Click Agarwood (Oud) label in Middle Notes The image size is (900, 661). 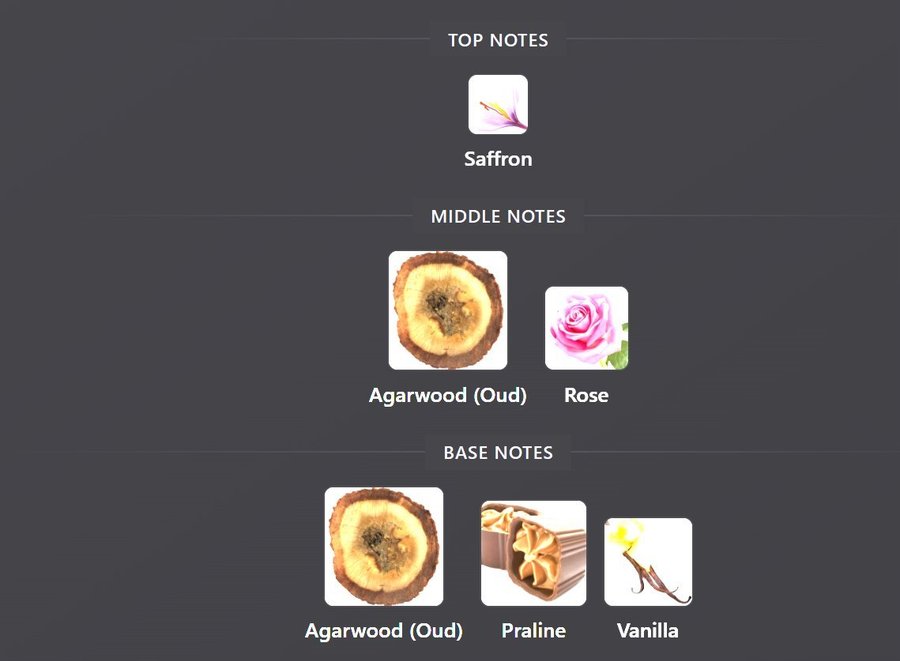pos(448,395)
